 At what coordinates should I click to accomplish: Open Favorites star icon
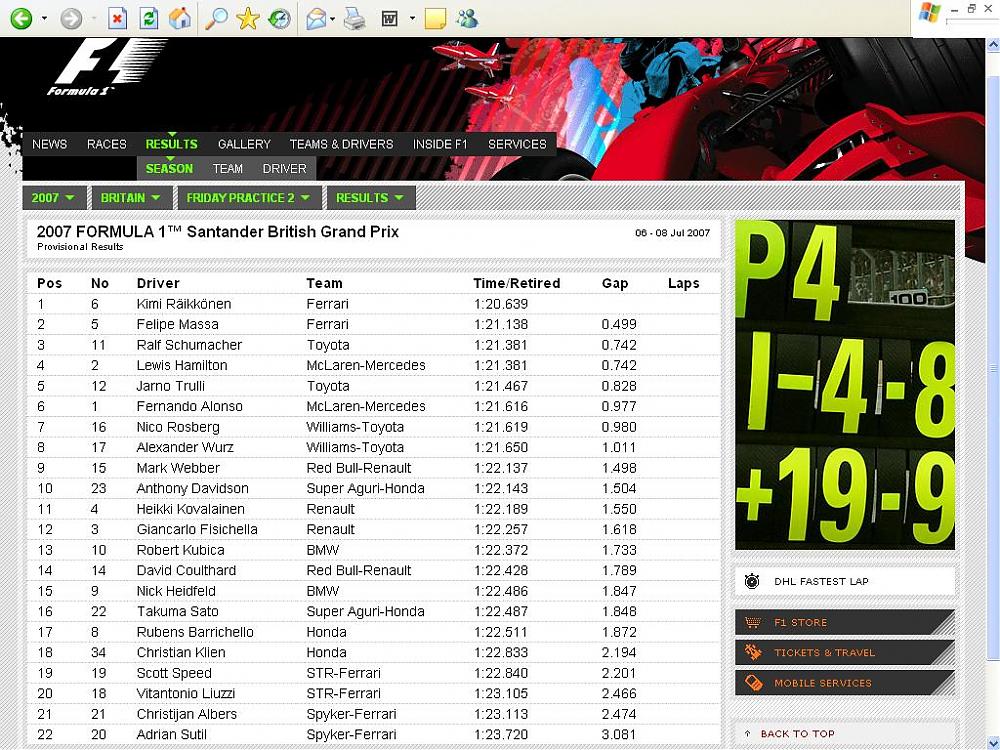[x=247, y=18]
